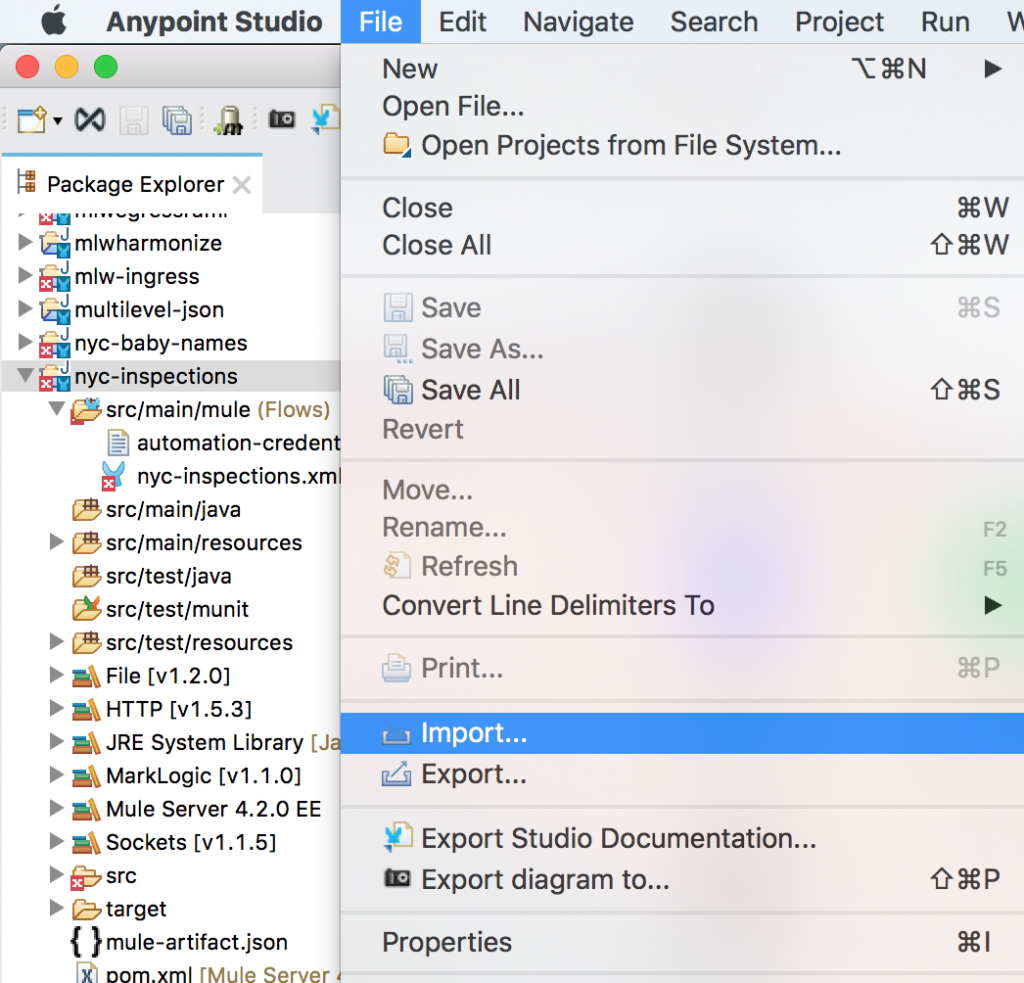The width and height of the screenshot is (1024, 983).
Task: Click the deploy jar icon with green plus
Action: coord(227,119)
